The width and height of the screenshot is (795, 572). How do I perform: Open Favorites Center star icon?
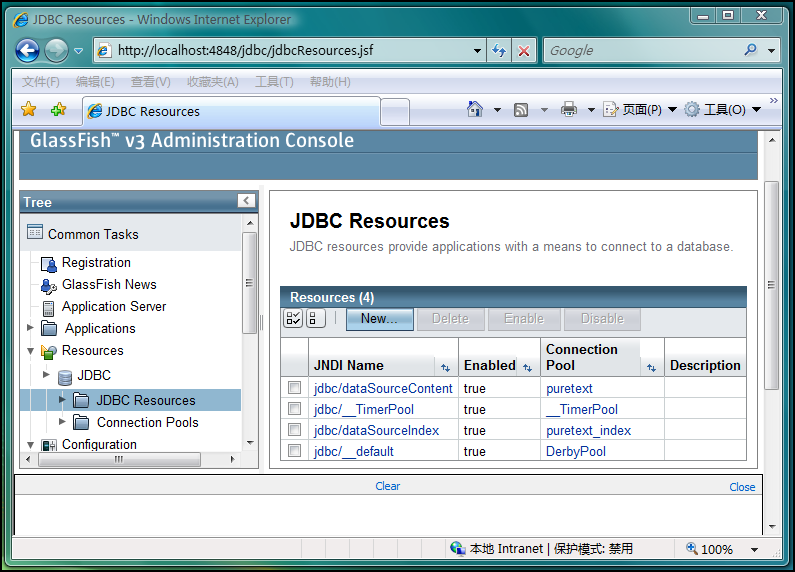29,109
